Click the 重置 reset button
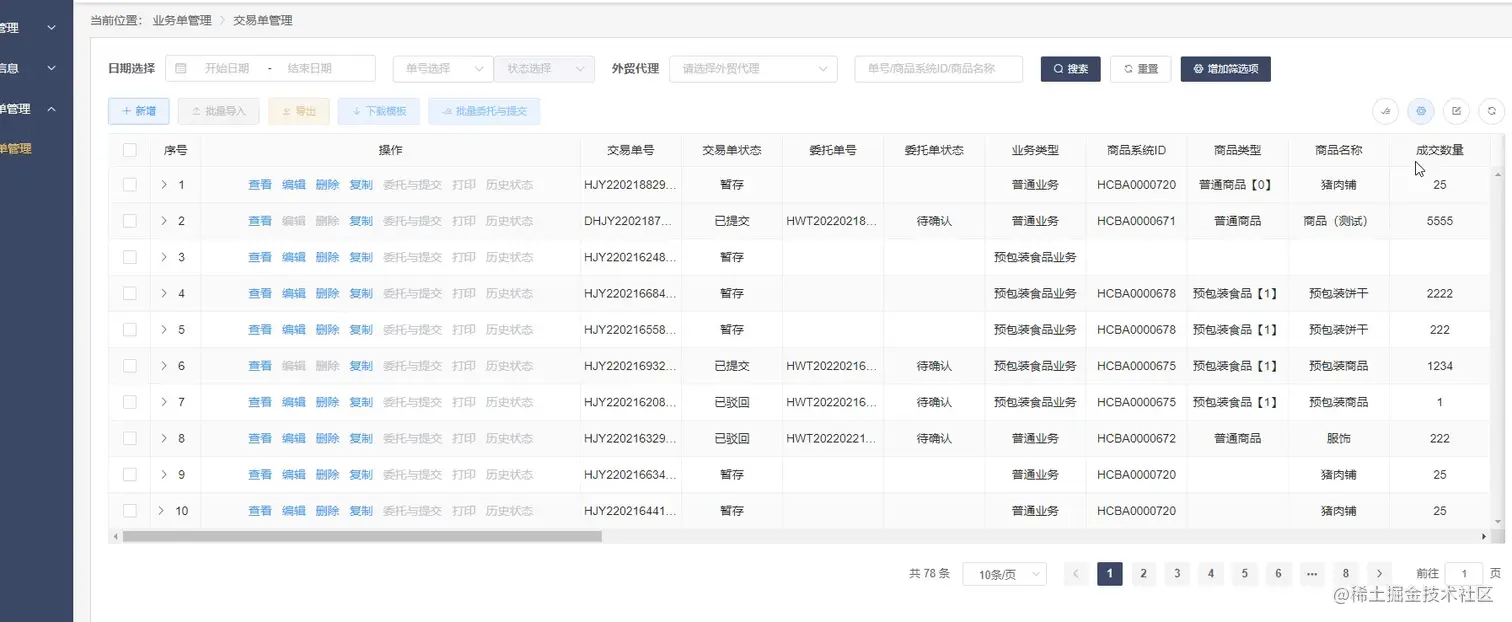The height and width of the screenshot is (622, 1512). [1140, 69]
